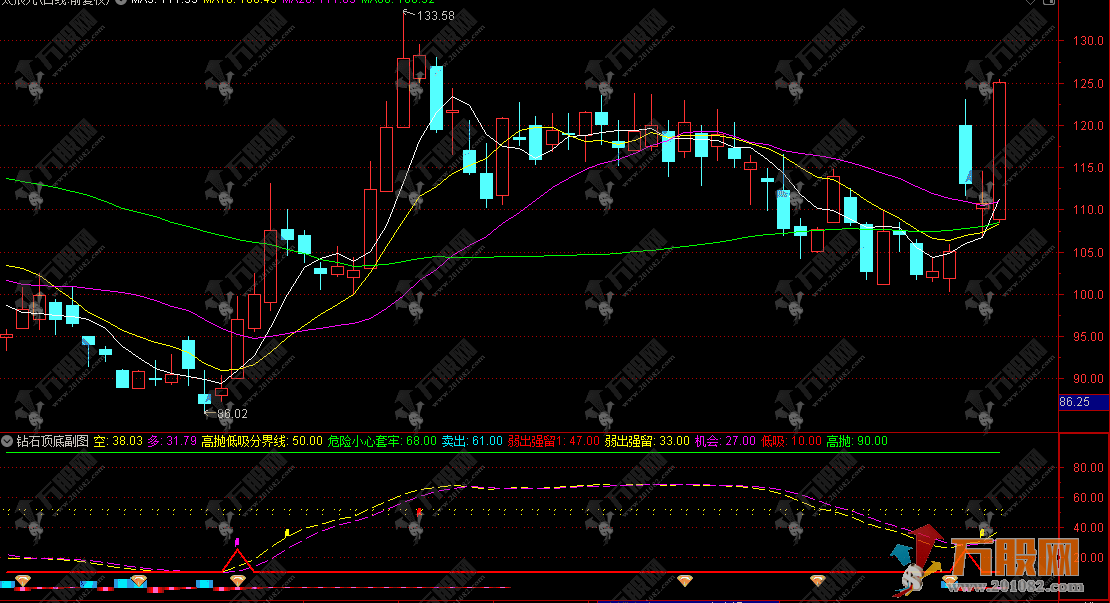Image resolution: width=1110 pixels, height=603 pixels.
Task: Click the 机会 27.00 indicator label
Action: [x=726, y=441]
